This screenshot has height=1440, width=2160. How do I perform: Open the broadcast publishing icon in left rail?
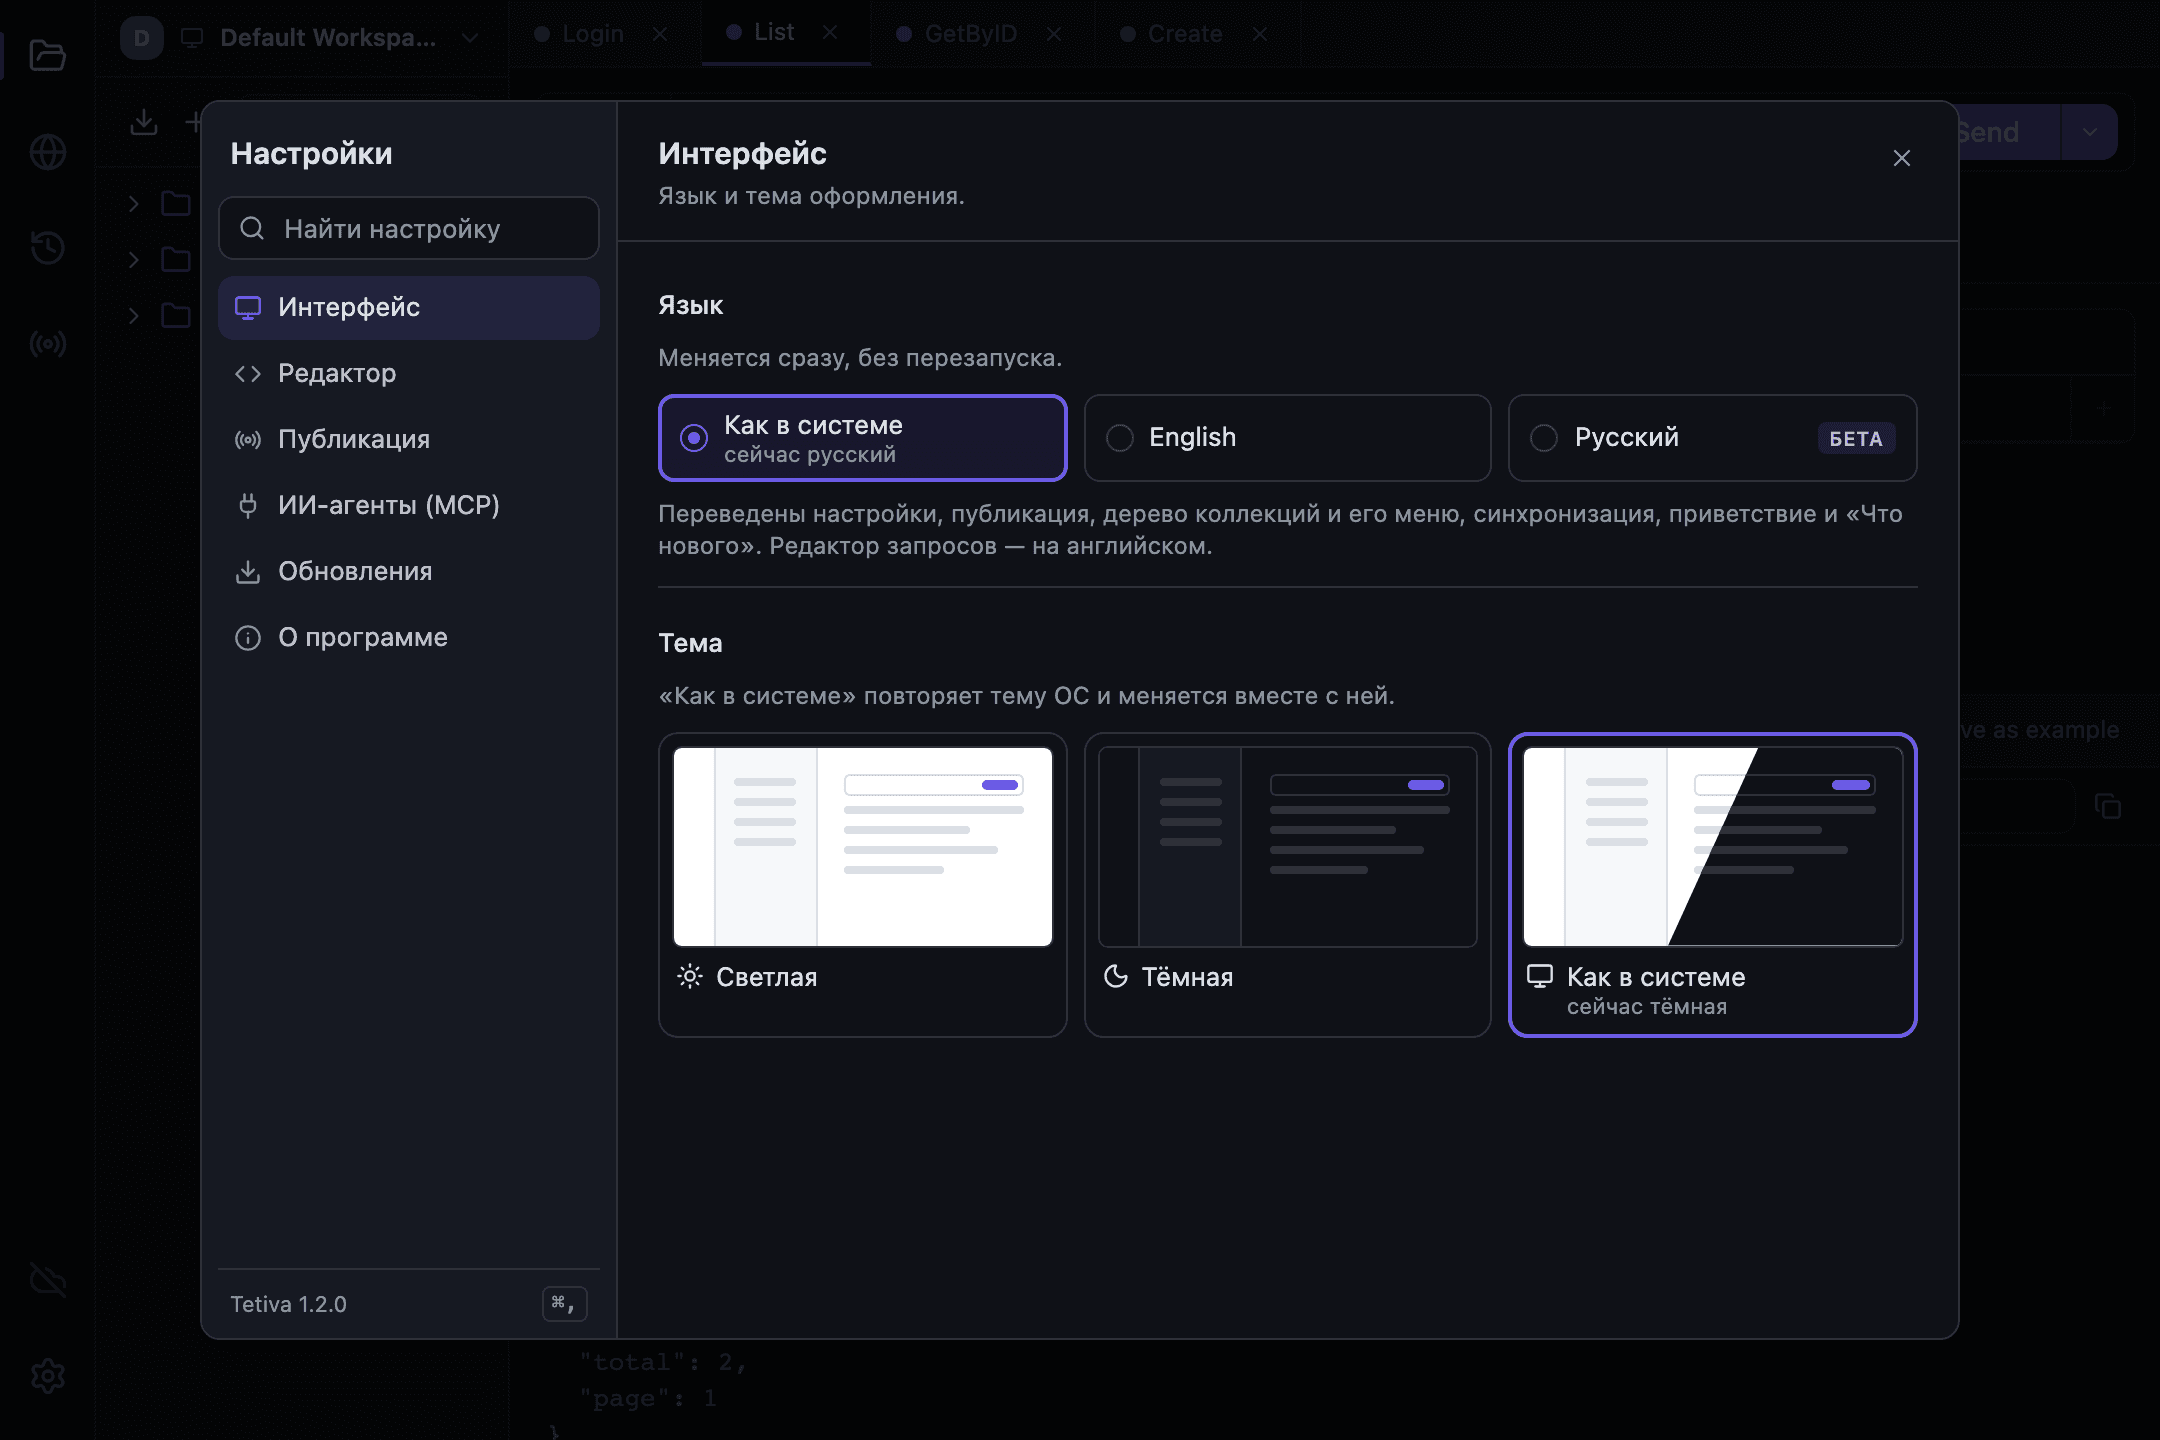click(x=47, y=344)
